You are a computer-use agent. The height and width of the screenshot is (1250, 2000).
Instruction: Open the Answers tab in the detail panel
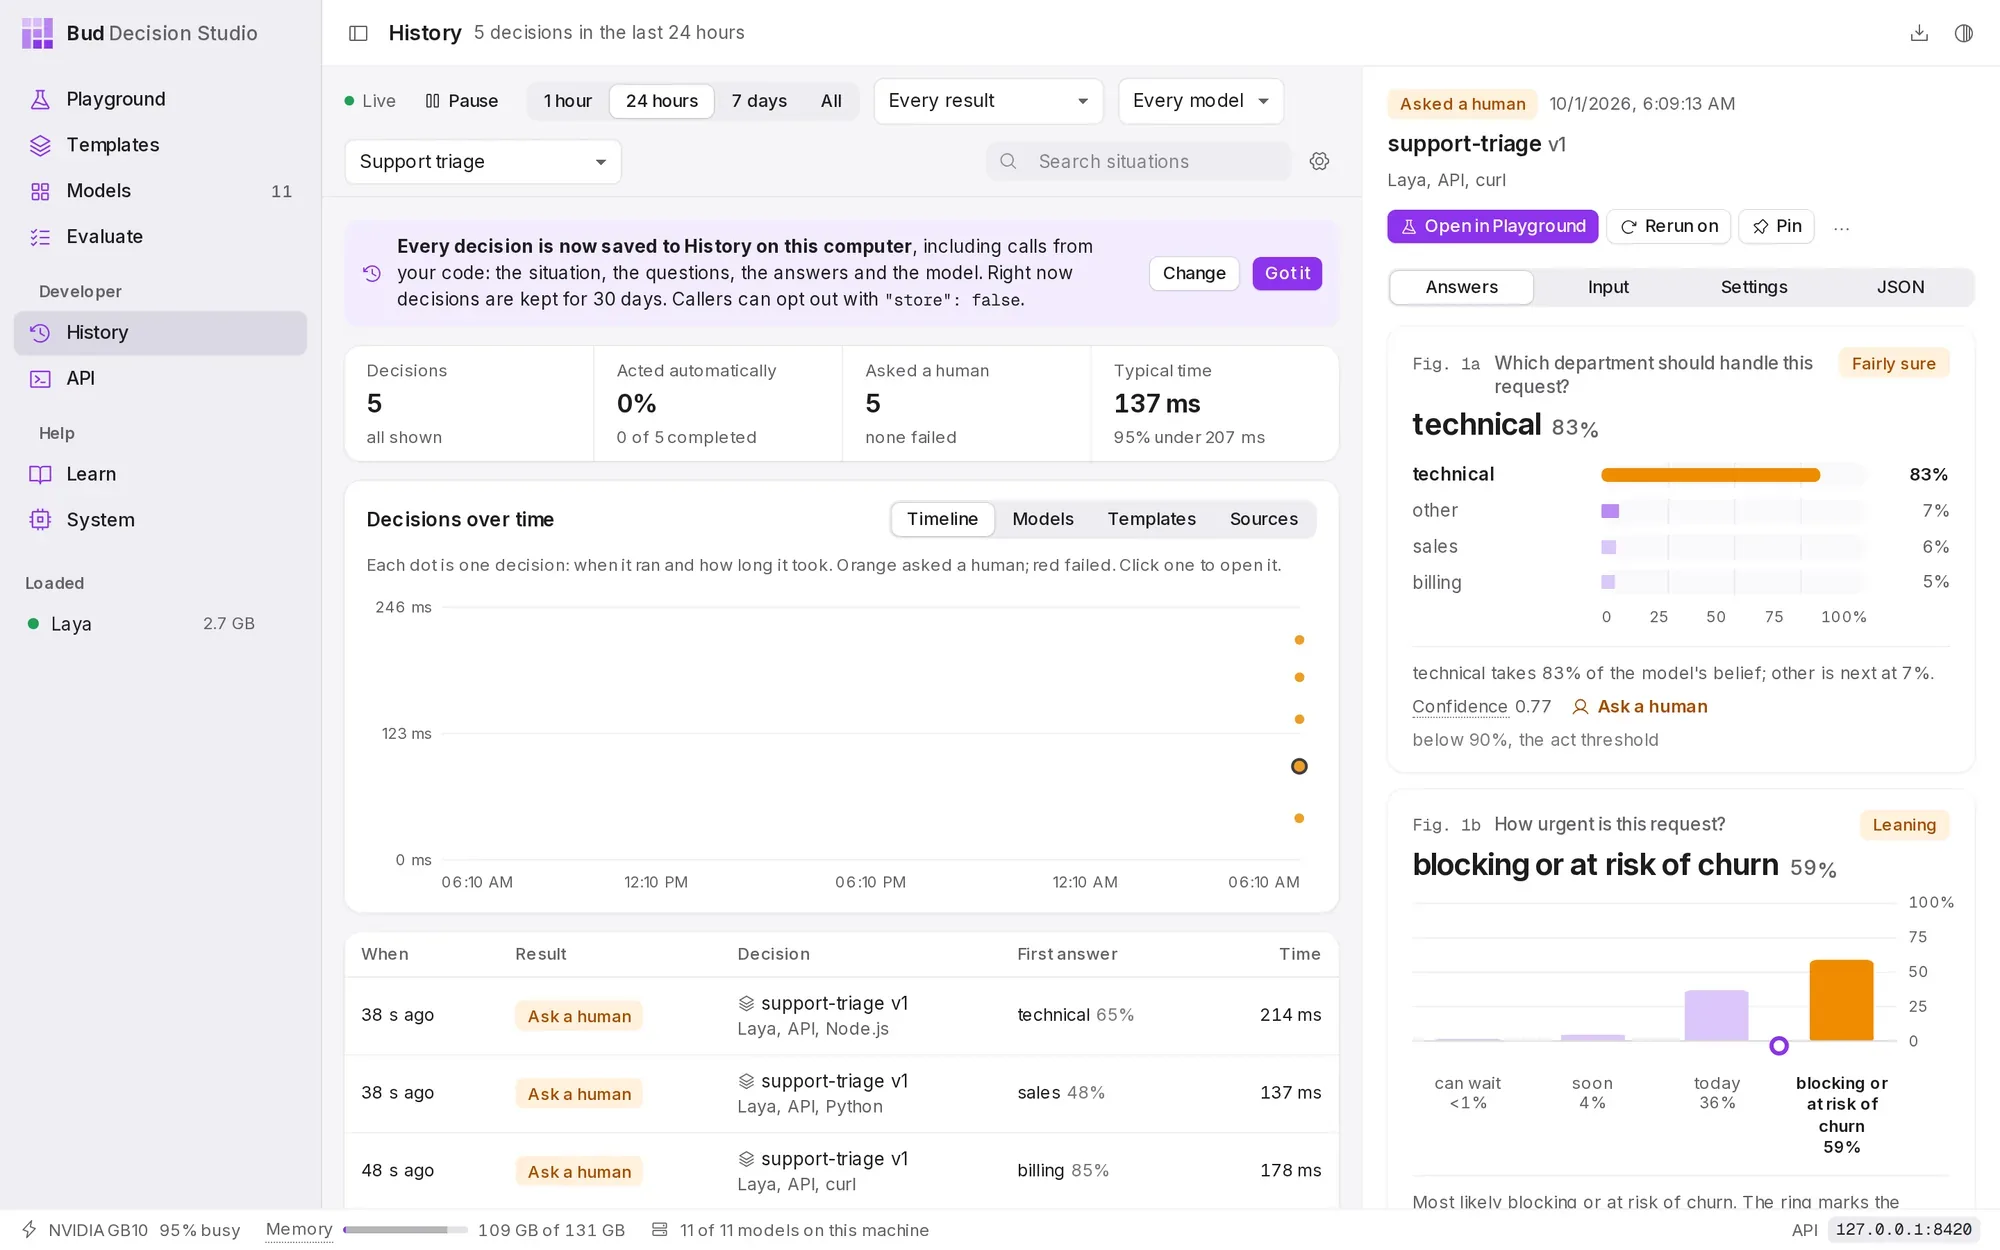click(1461, 287)
